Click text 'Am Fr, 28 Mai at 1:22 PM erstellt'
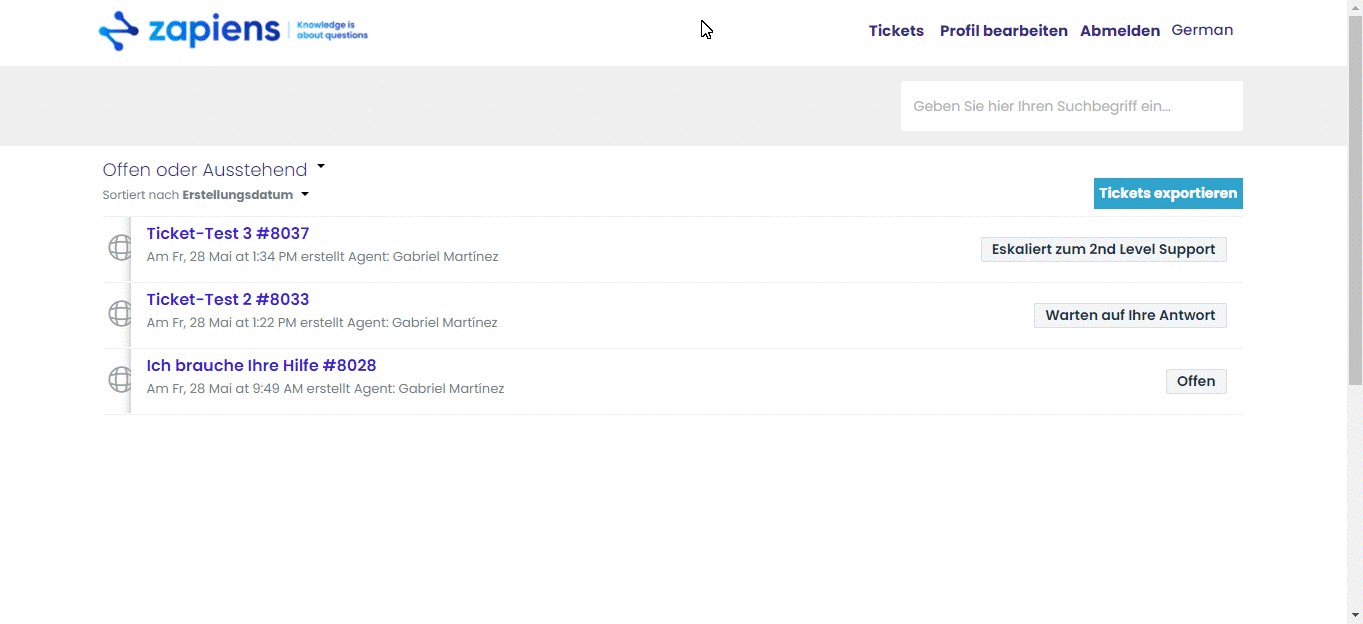Image resolution: width=1363 pixels, height=624 pixels. 245,323
